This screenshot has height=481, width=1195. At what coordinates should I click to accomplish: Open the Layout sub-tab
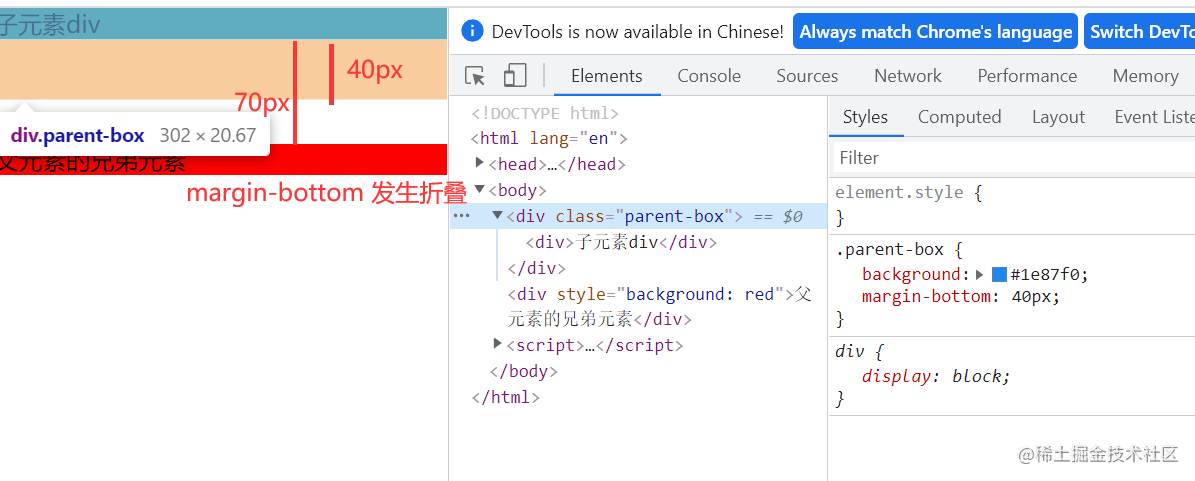[1058, 117]
